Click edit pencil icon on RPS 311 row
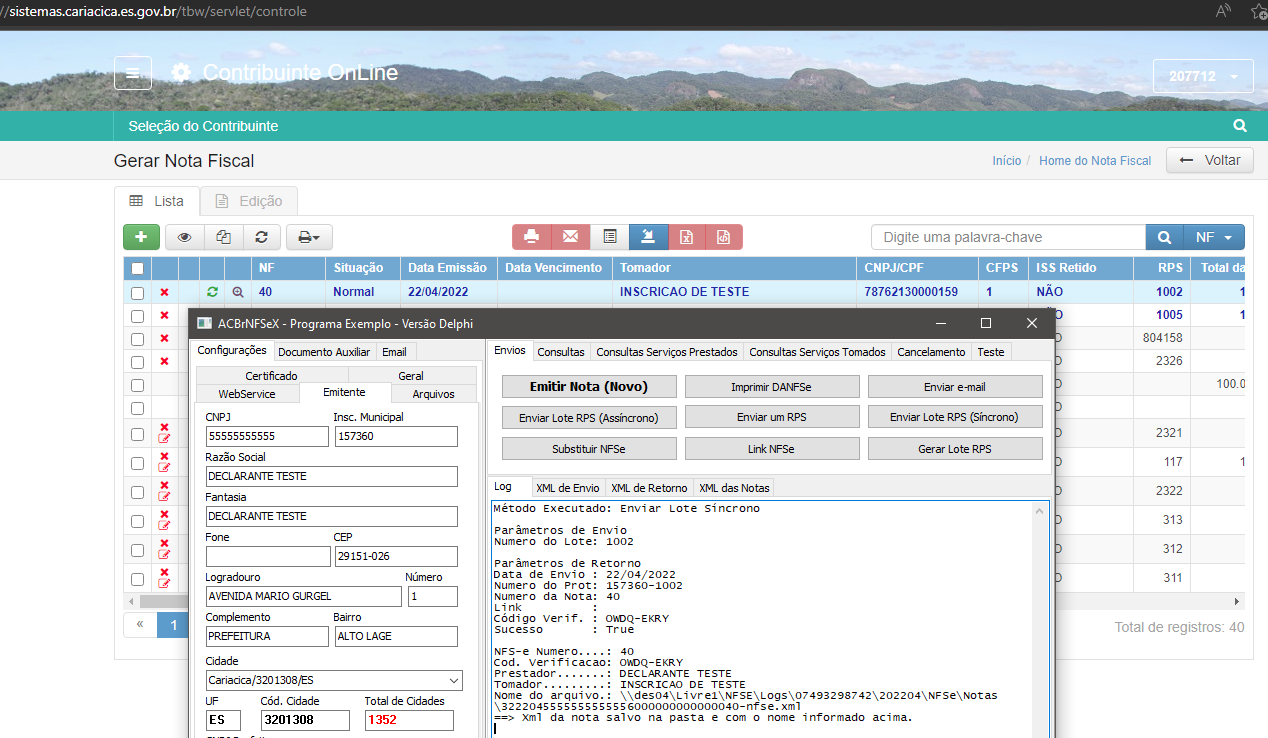Image resolution: width=1268 pixels, height=738 pixels. click(164, 584)
